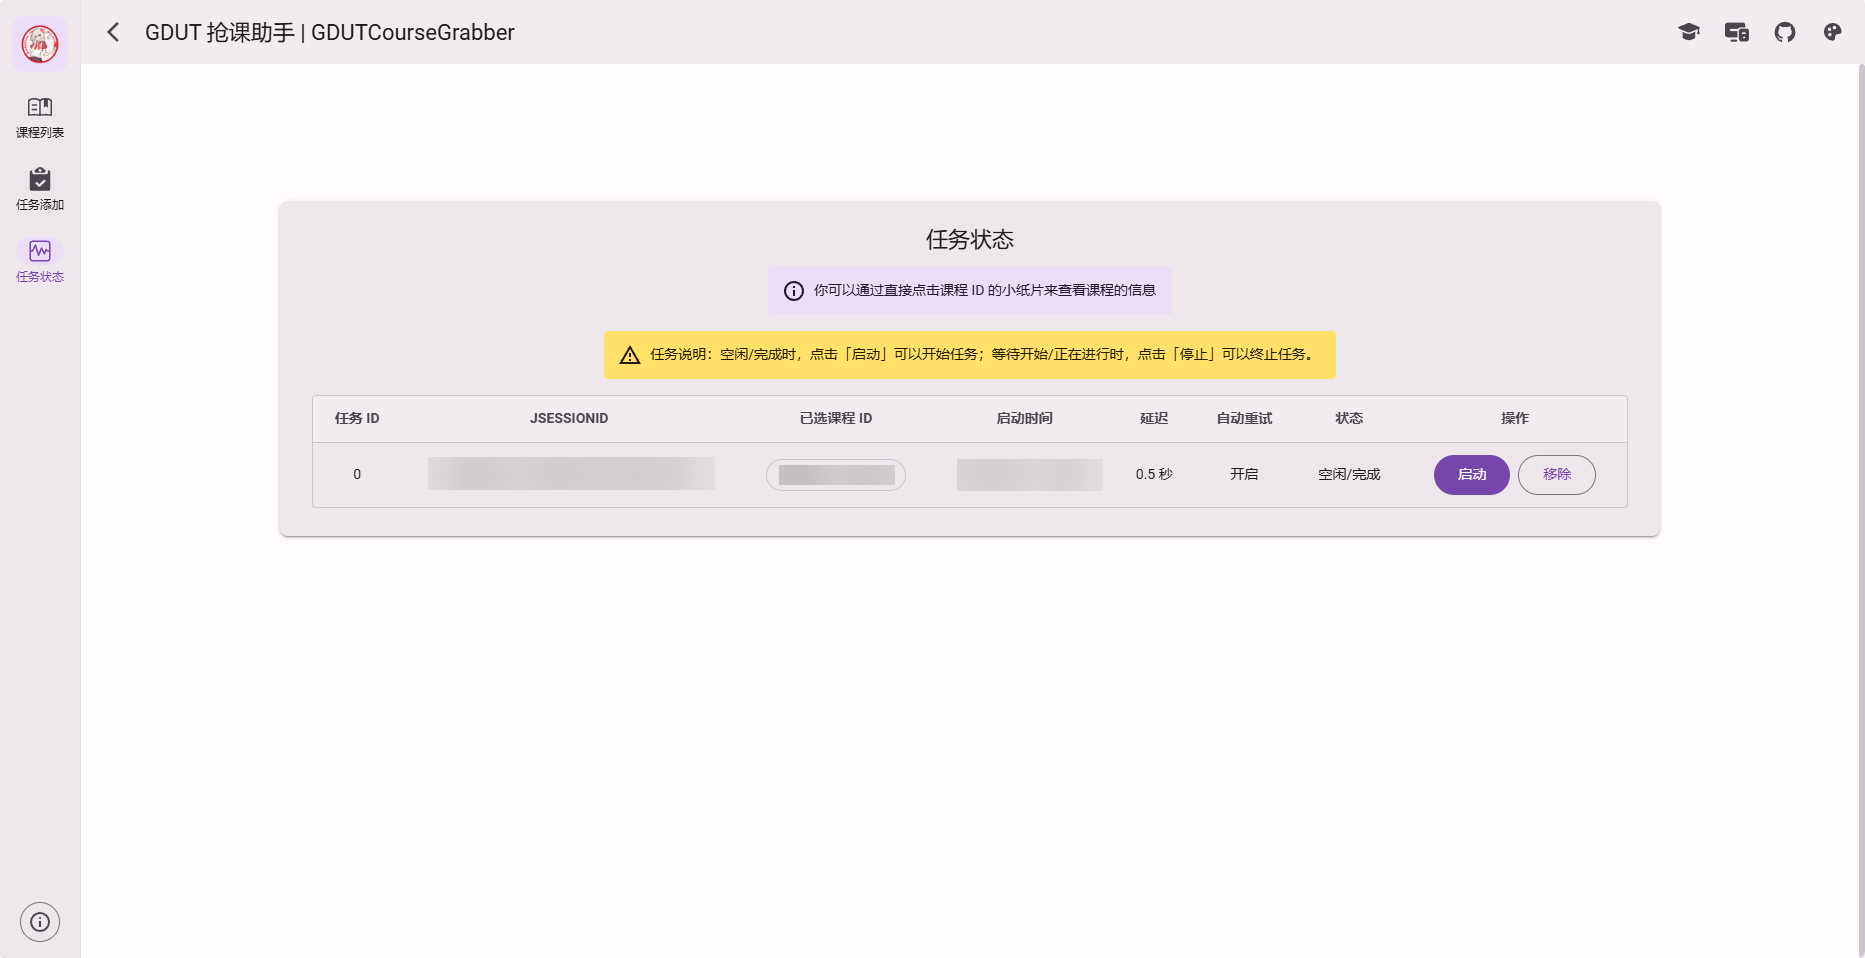Click the warning triangle icon in the yellow banner
The width and height of the screenshot is (1865, 958).
tap(630, 355)
